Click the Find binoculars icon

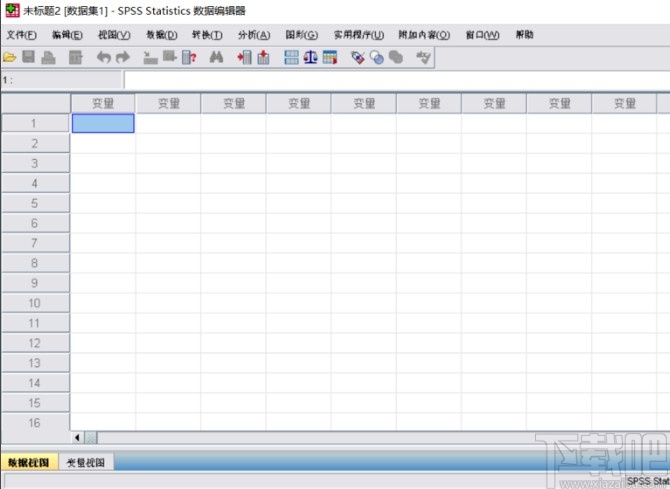click(x=216, y=57)
